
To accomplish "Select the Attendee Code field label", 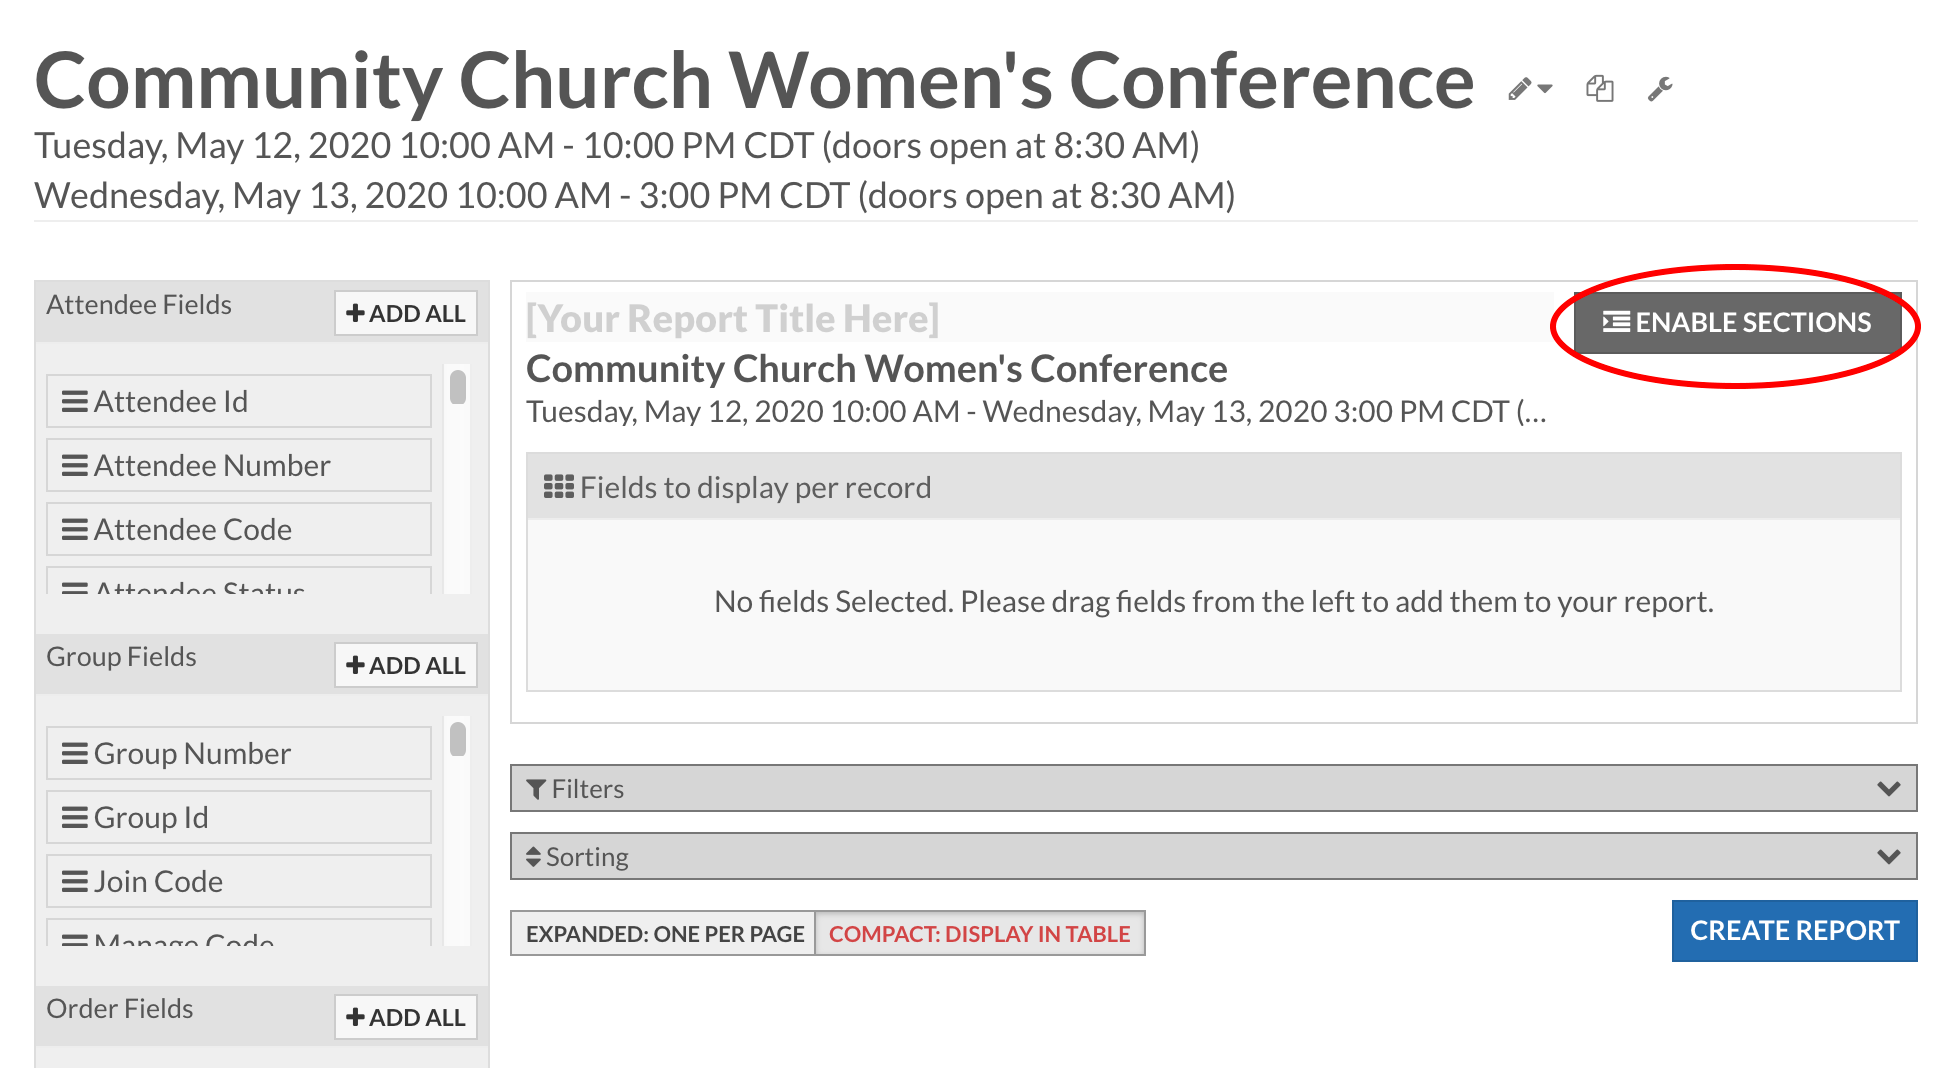I will 193,529.
